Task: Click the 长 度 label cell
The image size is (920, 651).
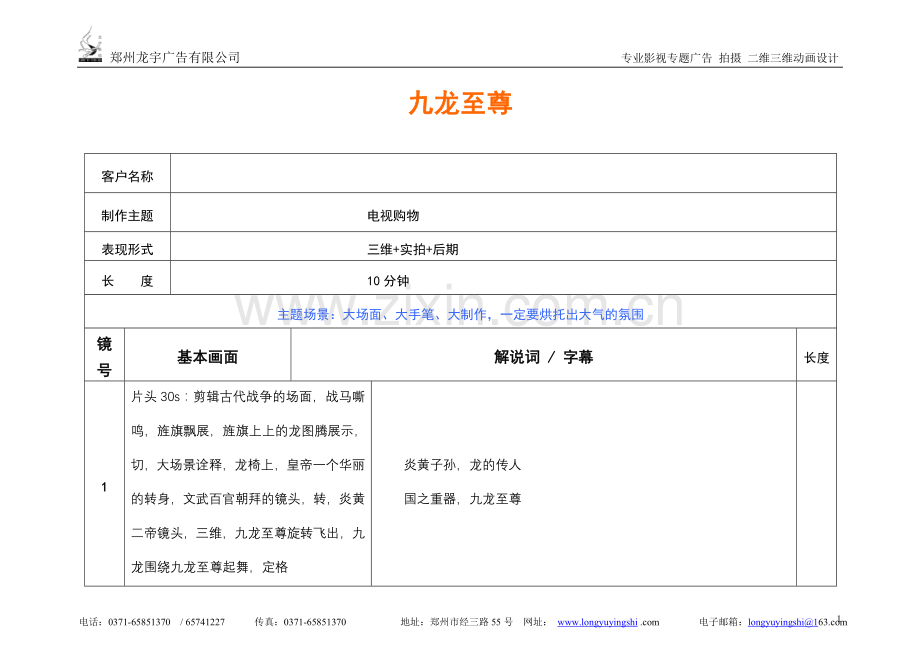Action: (127, 278)
